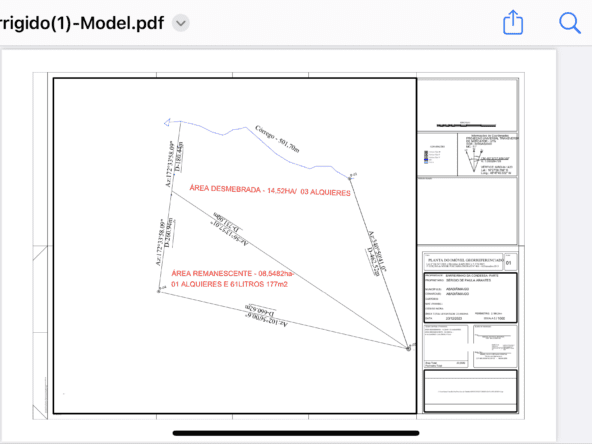Select the red ÁREA DESMEBRADA 14,52HA label
The height and width of the screenshot is (444, 592).
(x=270, y=190)
